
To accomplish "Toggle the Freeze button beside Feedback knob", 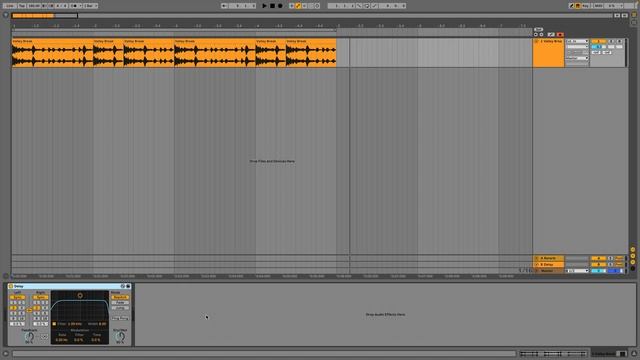I will (x=44, y=337).
